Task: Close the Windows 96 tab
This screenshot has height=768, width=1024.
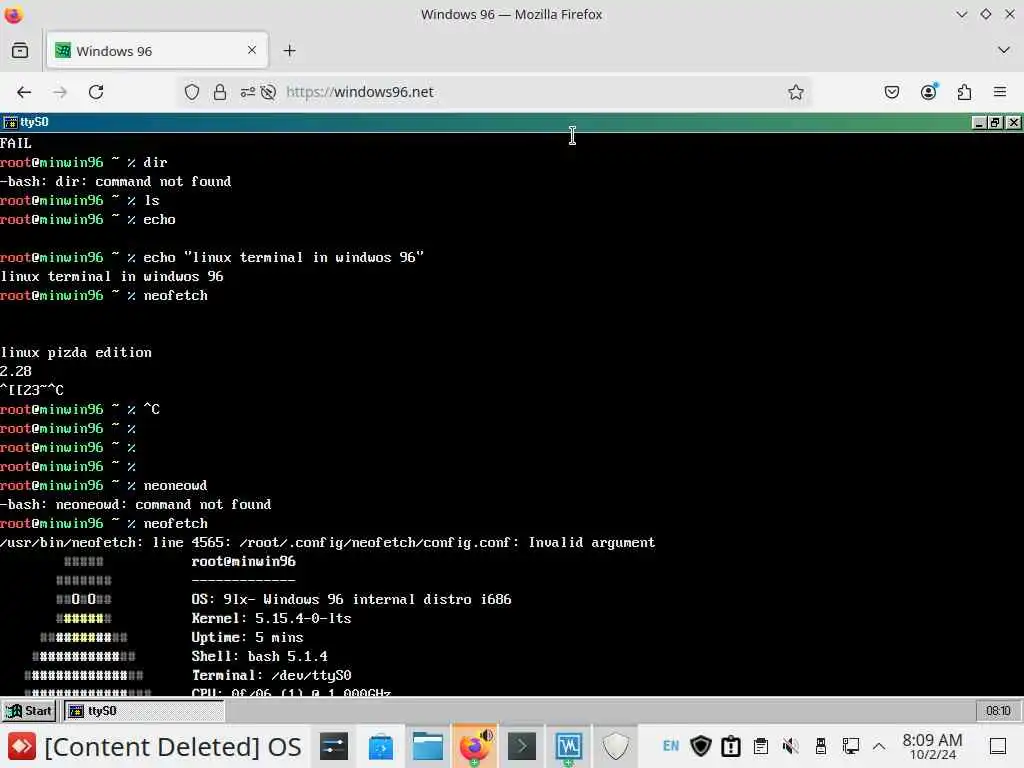Action: click(x=251, y=50)
